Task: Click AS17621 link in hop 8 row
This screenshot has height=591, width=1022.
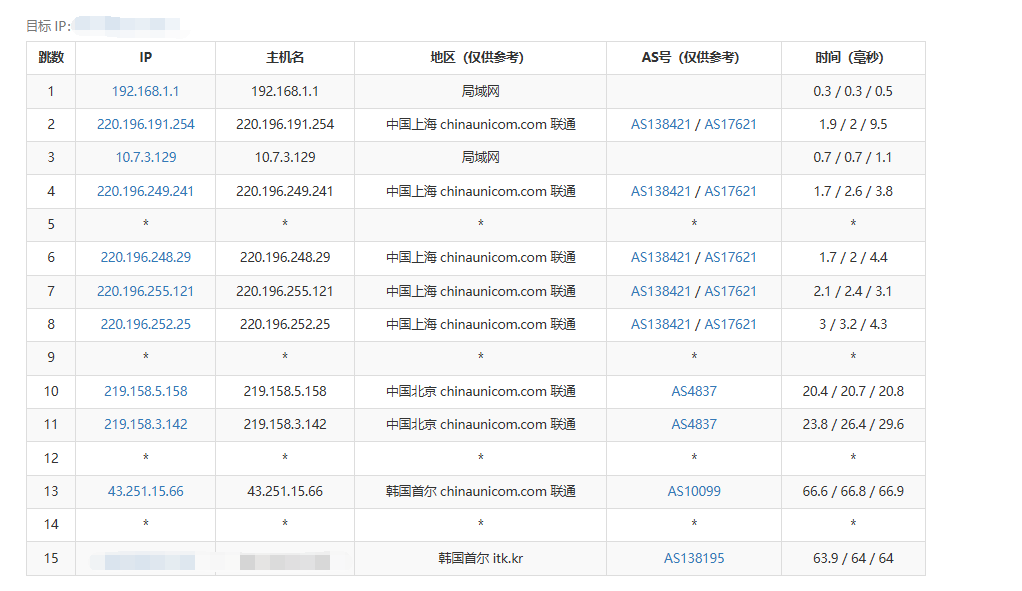Action: (730, 324)
